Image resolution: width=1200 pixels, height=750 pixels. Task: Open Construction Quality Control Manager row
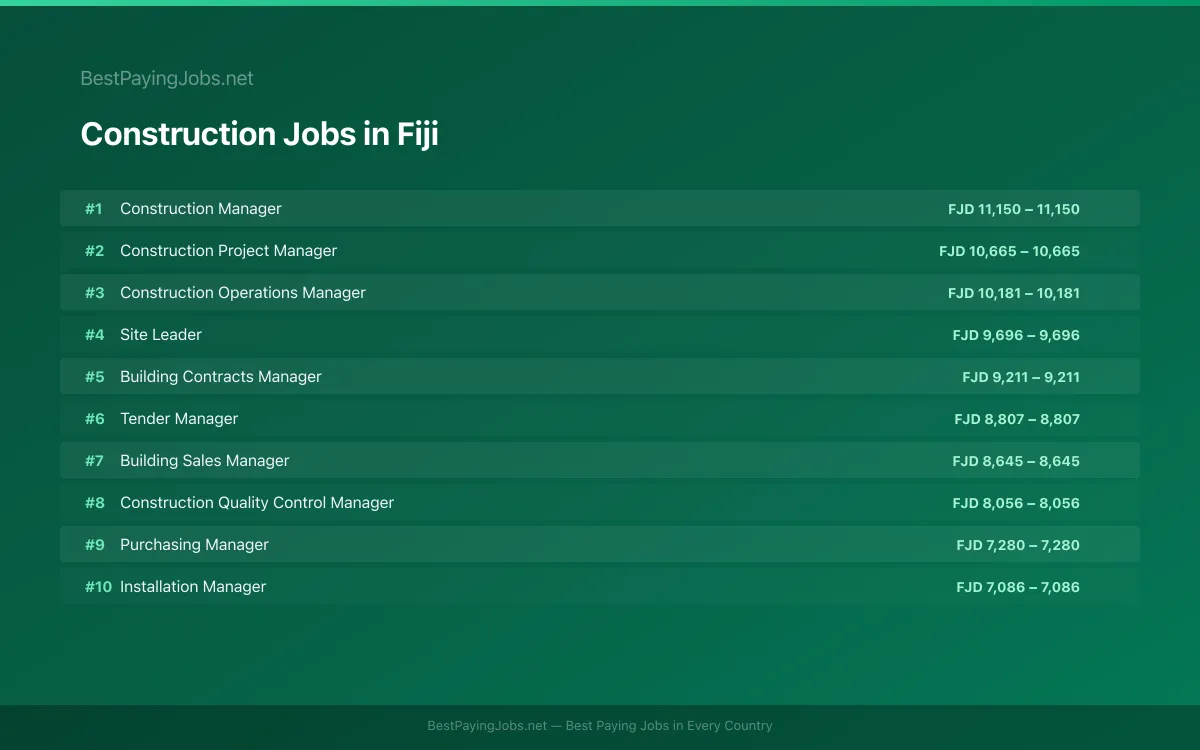click(600, 502)
